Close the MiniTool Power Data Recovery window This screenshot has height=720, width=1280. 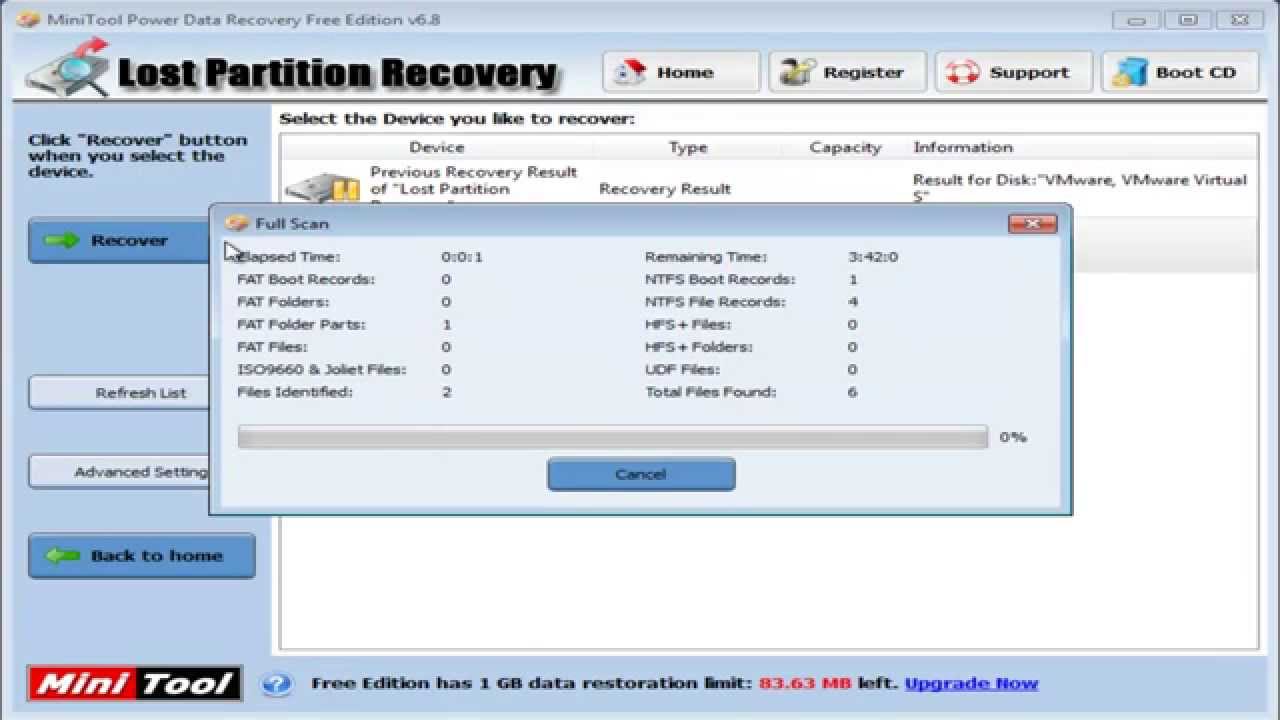pyautogui.click(x=1240, y=19)
